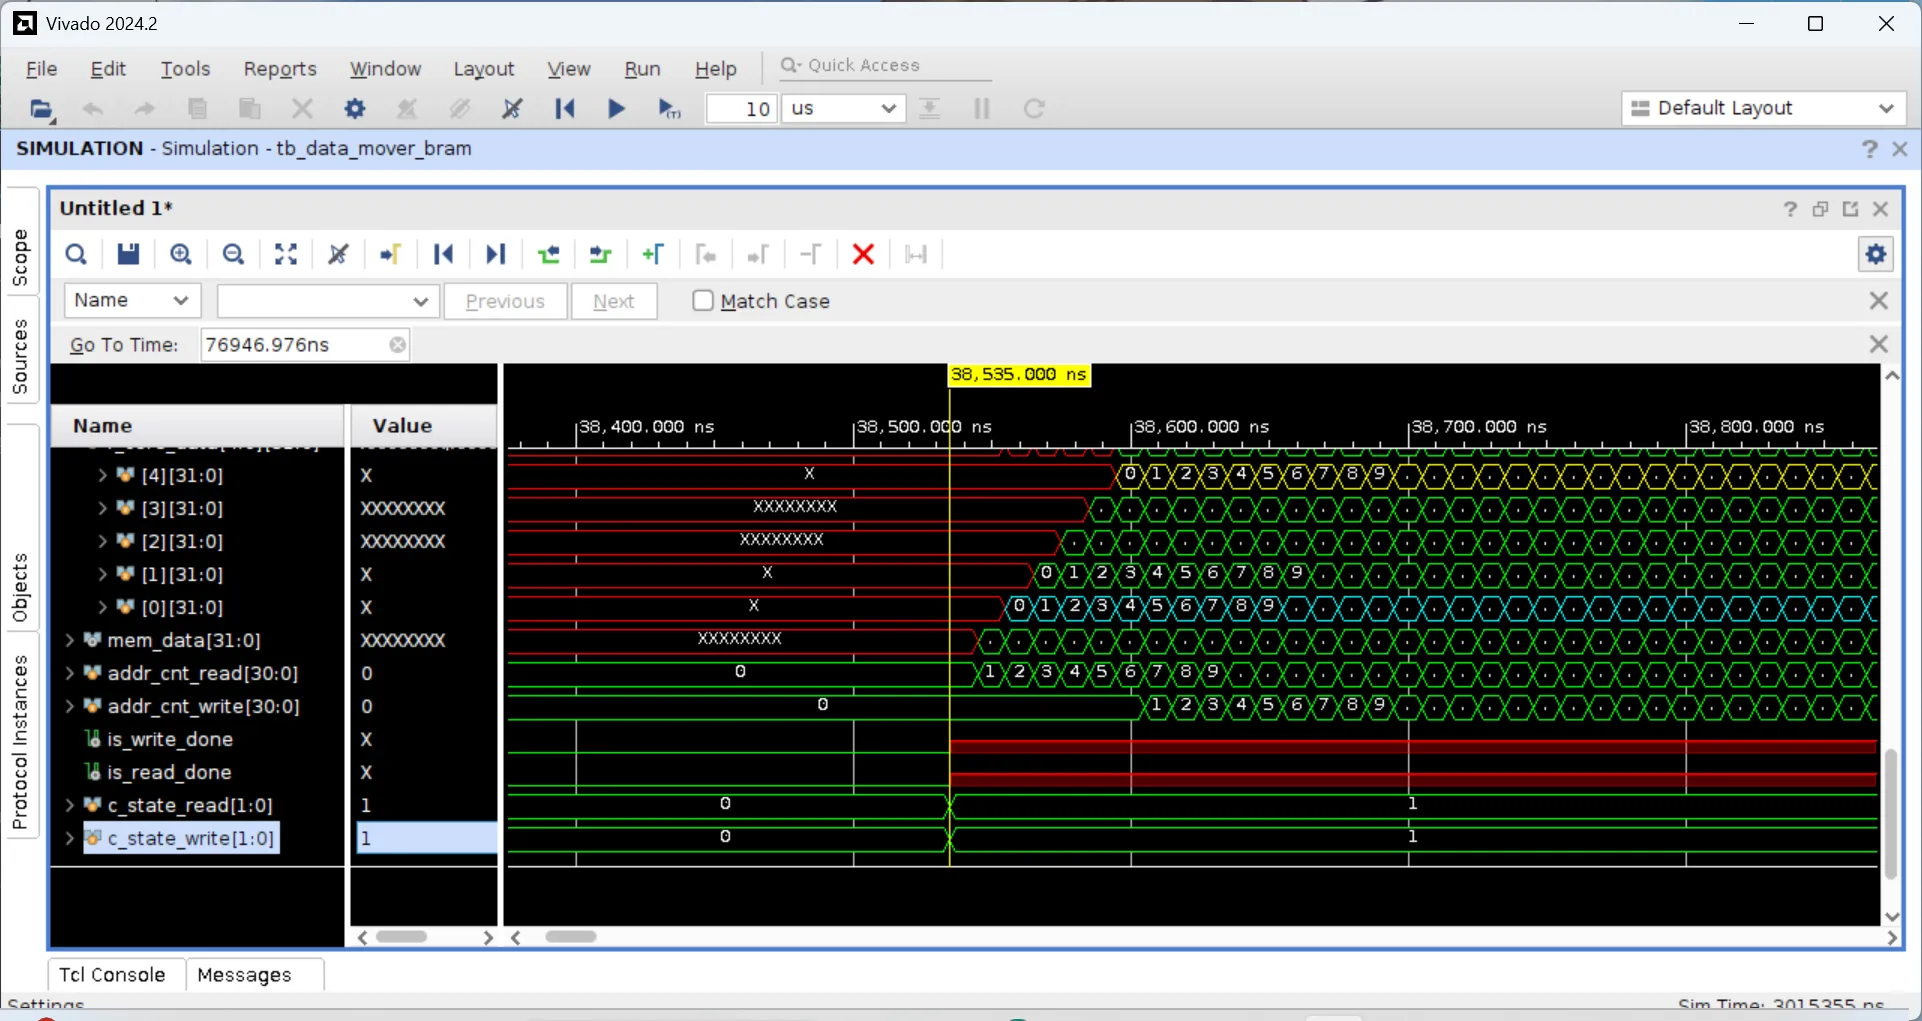Expand addr_cnt_write[30:0] bus
1922x1021 pixels.
(70, 706)
